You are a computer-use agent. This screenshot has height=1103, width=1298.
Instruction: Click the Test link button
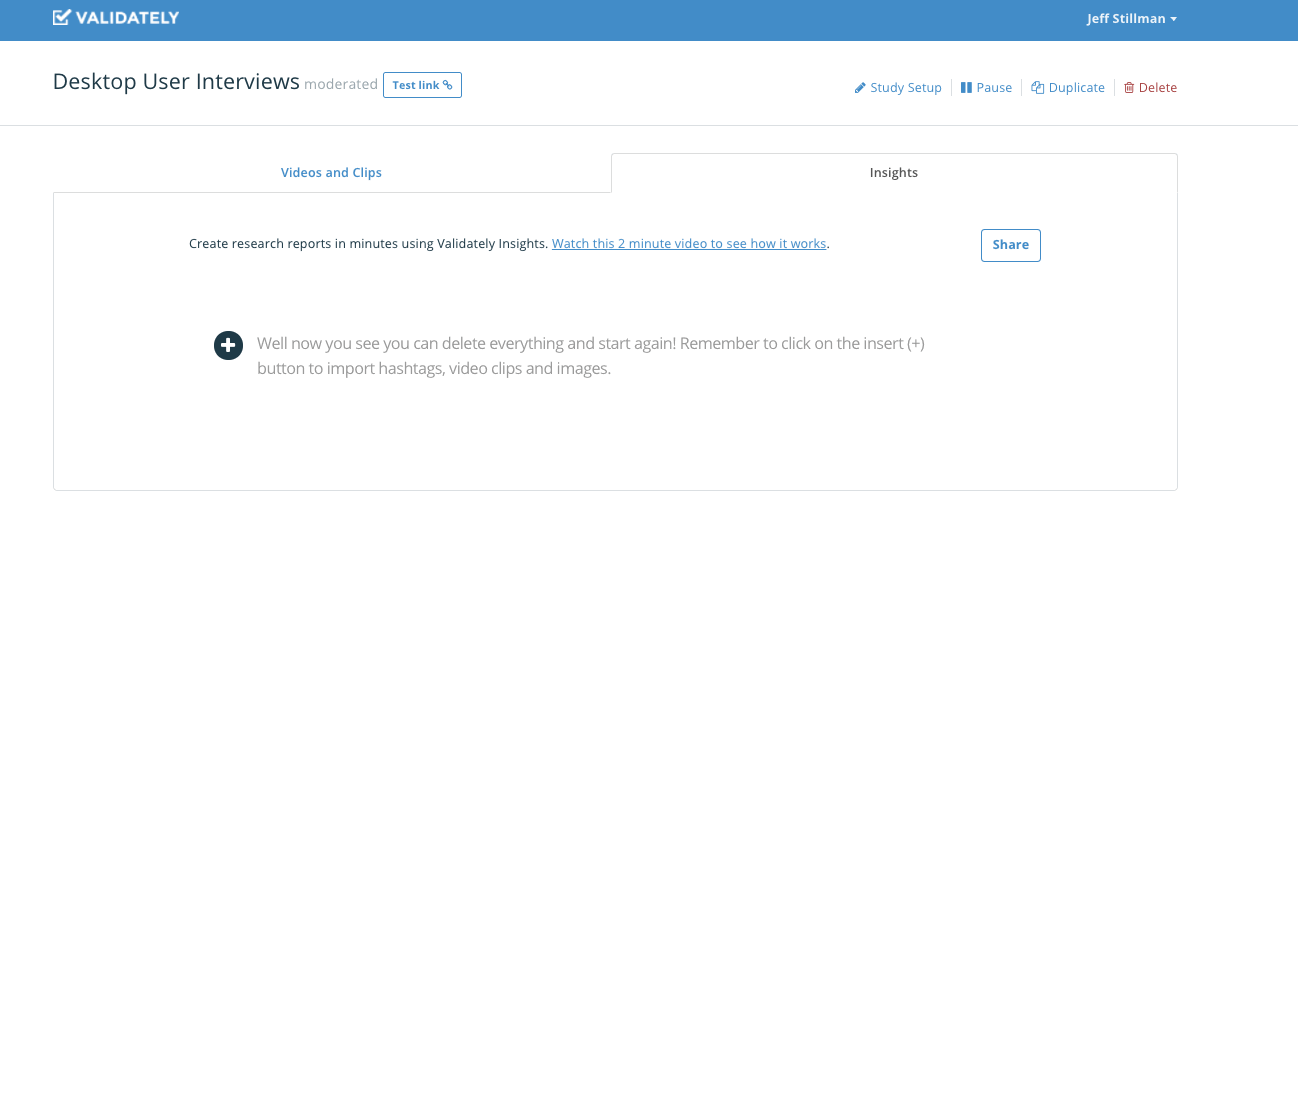coord(422,85)
